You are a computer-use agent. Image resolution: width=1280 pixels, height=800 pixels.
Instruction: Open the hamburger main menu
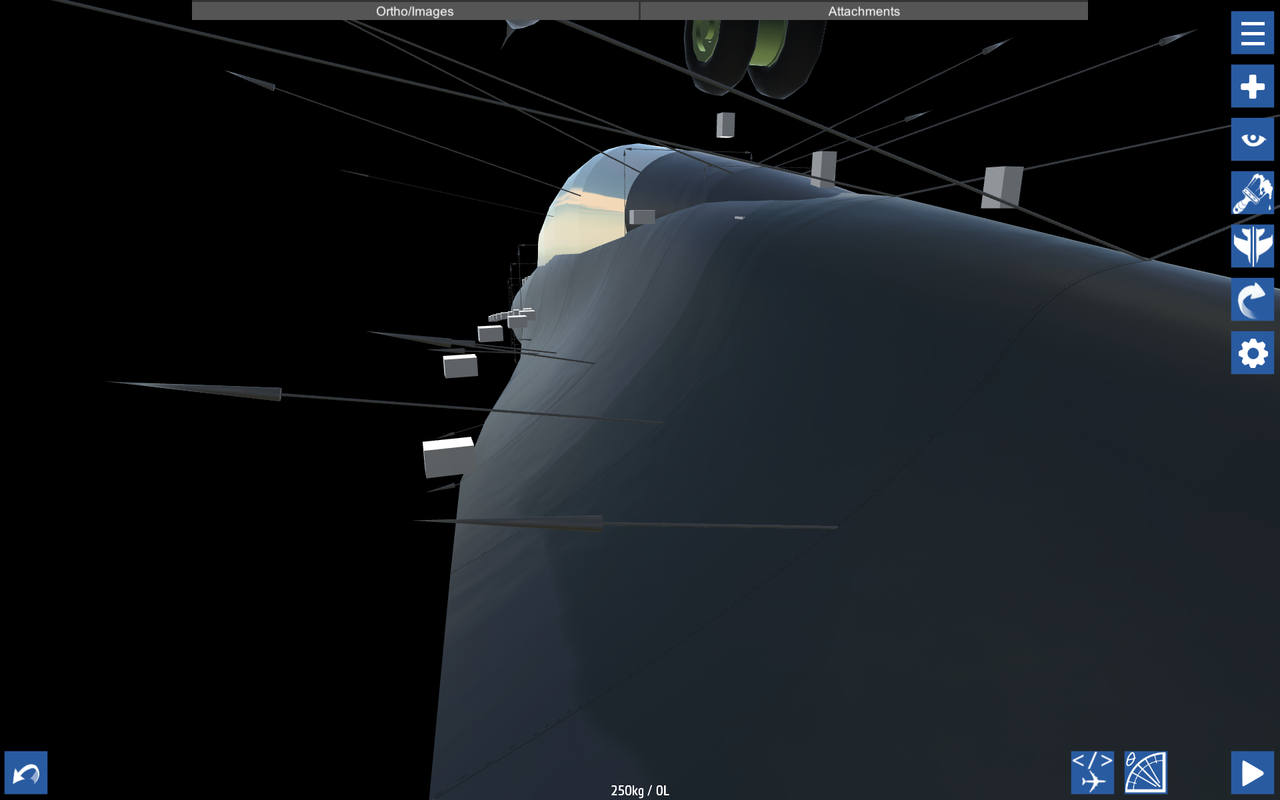(1252, 33)
